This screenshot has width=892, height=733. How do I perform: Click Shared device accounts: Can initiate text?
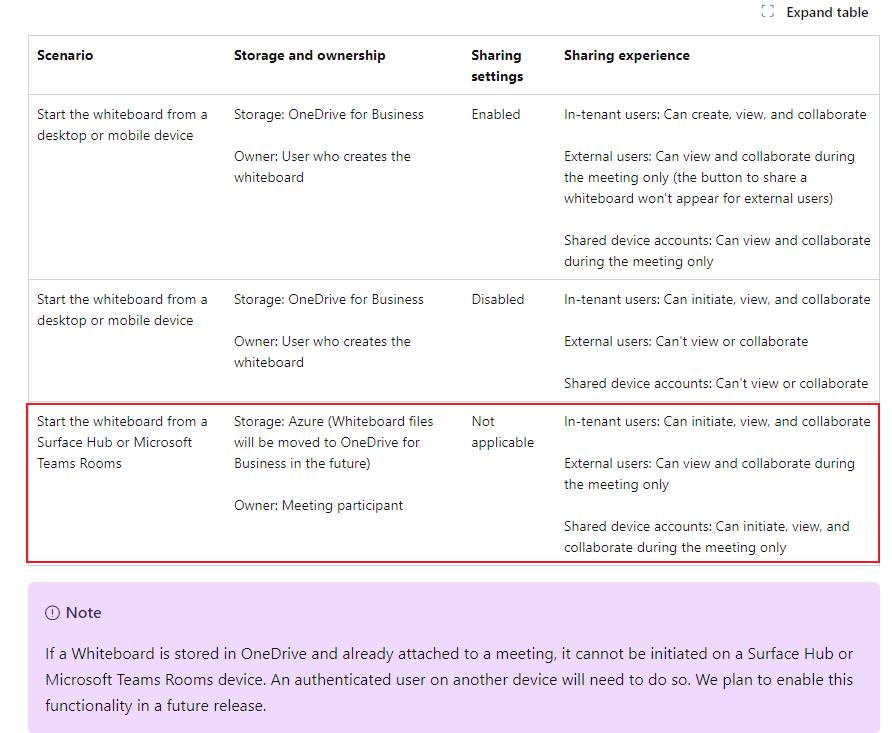706,537
